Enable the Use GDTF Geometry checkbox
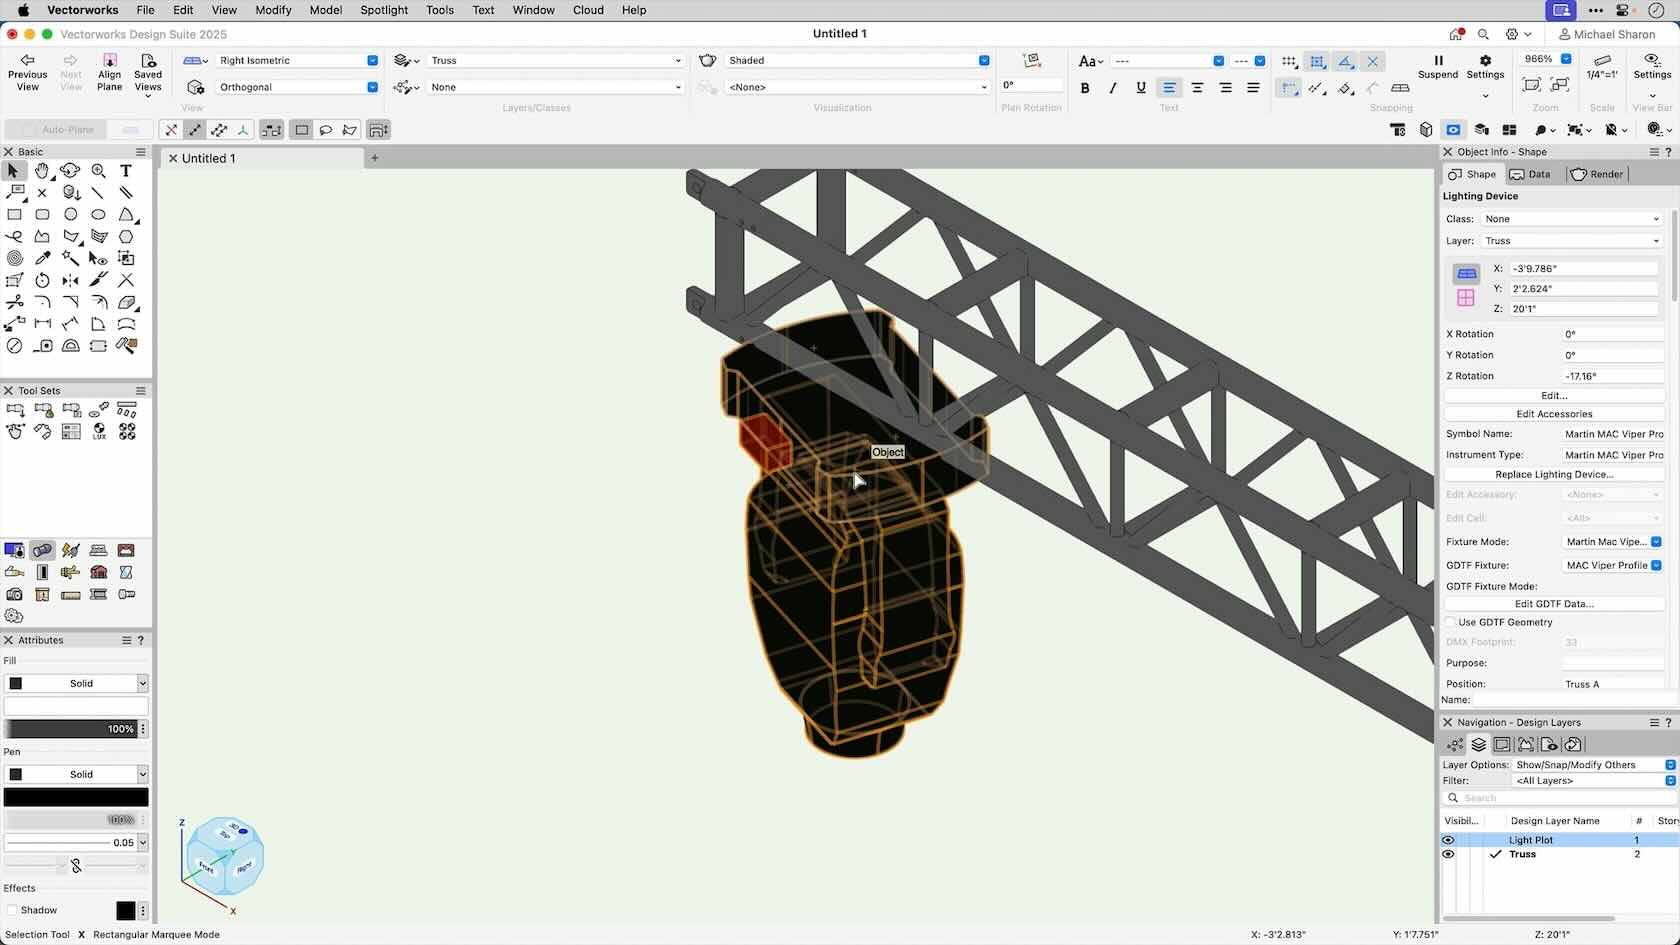 [1451, 622]
